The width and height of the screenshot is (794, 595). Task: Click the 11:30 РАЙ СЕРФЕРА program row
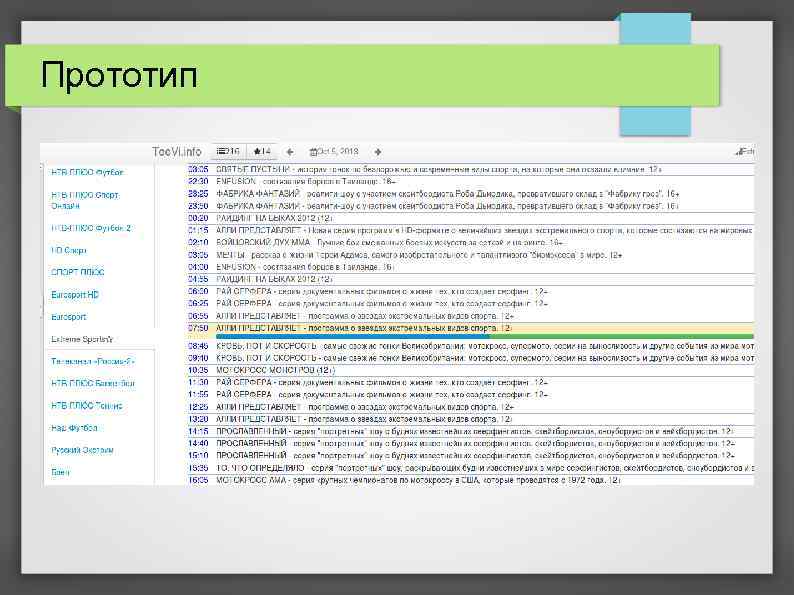(x=470, y=382)
